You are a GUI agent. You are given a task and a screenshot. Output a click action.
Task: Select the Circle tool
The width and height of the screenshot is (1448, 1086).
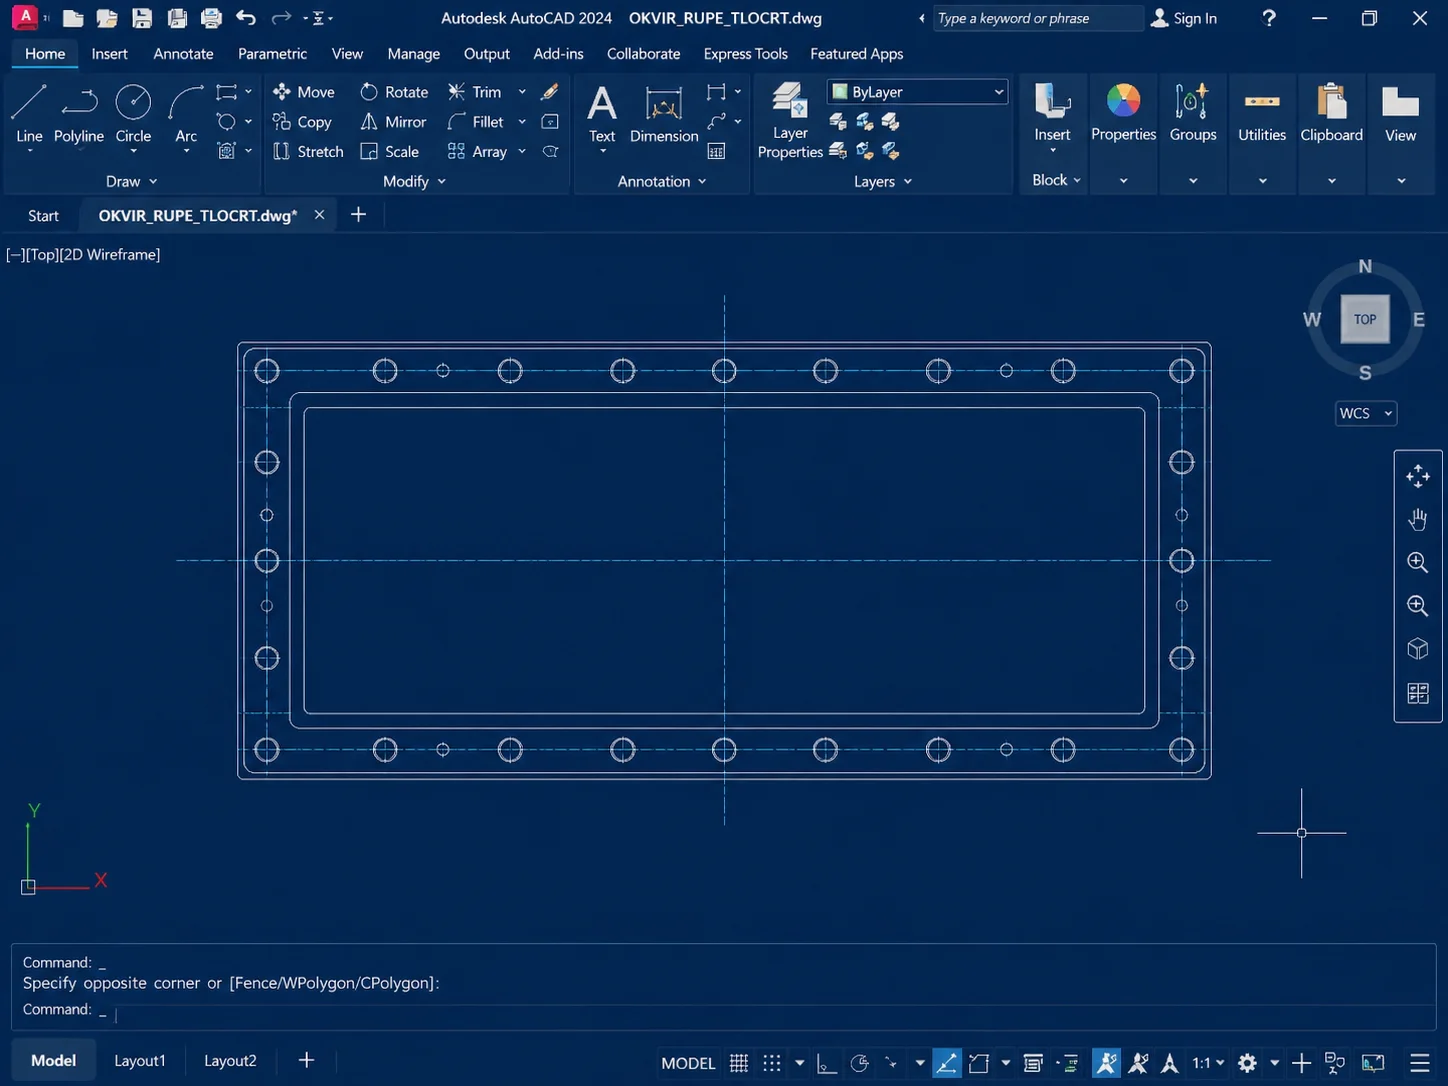pyautogui.click(x=133, y=113)
